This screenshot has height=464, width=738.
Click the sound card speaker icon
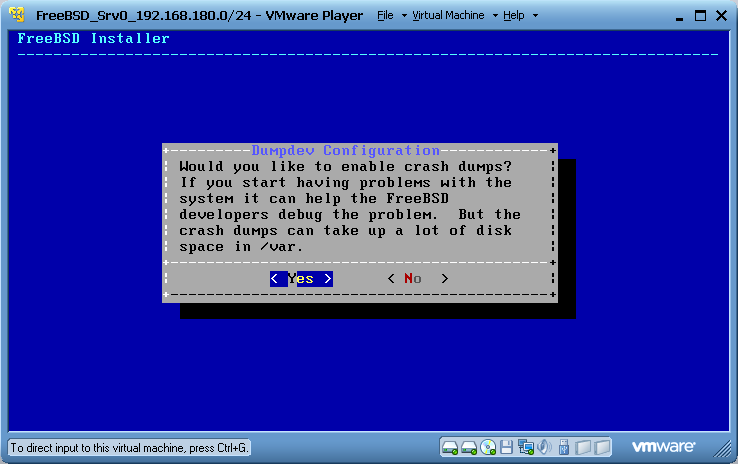544,447
